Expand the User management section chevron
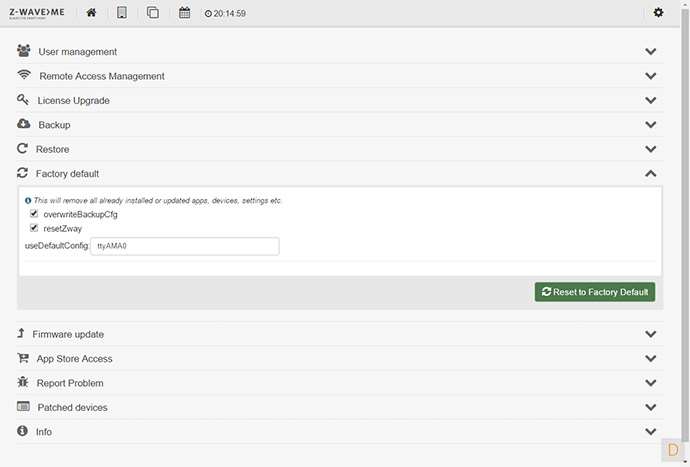Screen dimensions: 690x467 pos(651,52)
